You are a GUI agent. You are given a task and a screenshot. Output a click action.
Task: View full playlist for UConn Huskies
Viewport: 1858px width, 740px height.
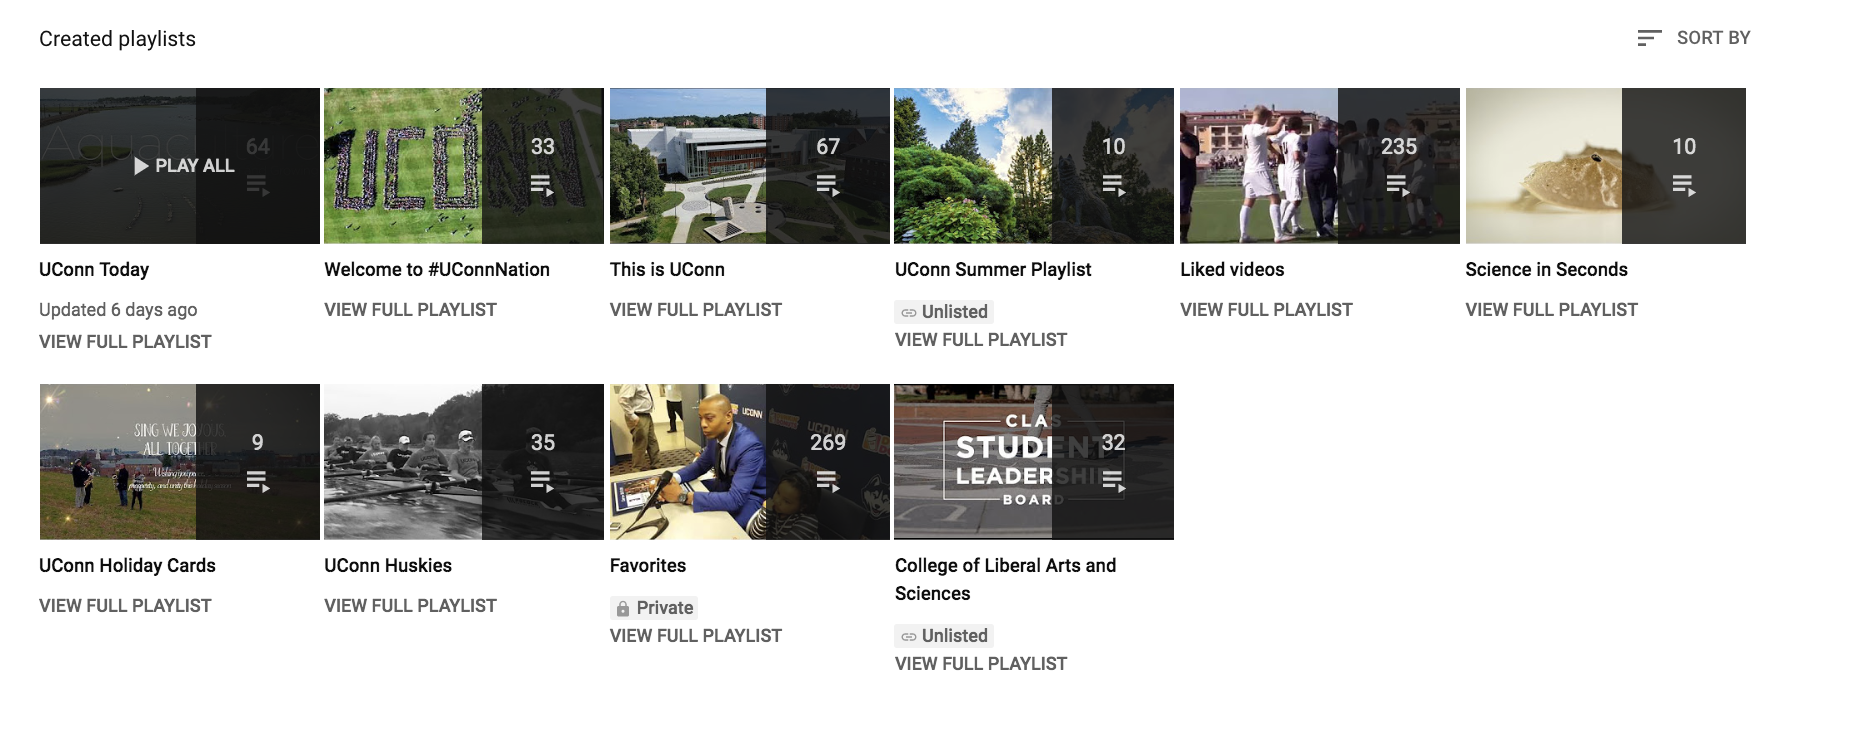pos(410,606)
